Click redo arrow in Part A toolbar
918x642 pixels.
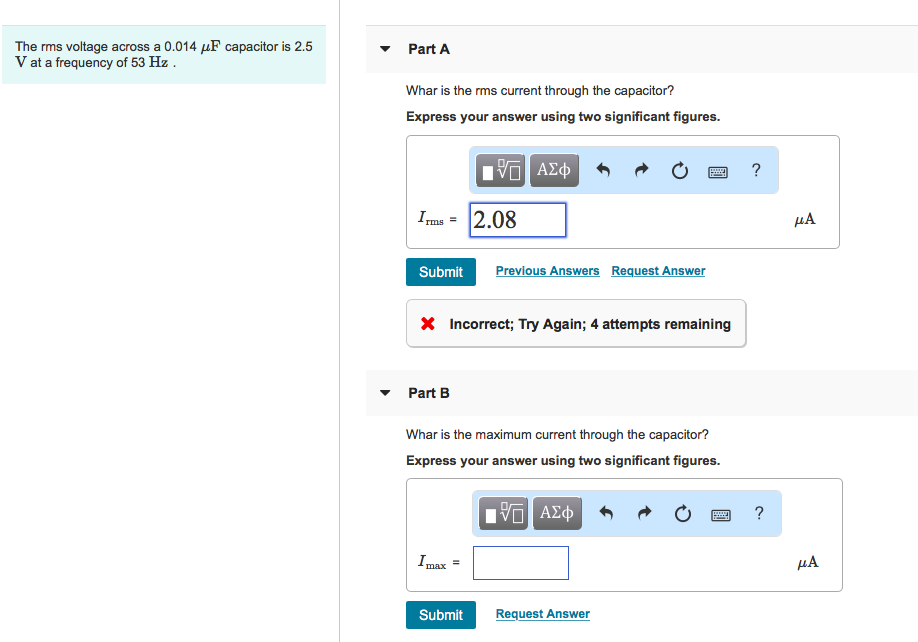[641, 171]
